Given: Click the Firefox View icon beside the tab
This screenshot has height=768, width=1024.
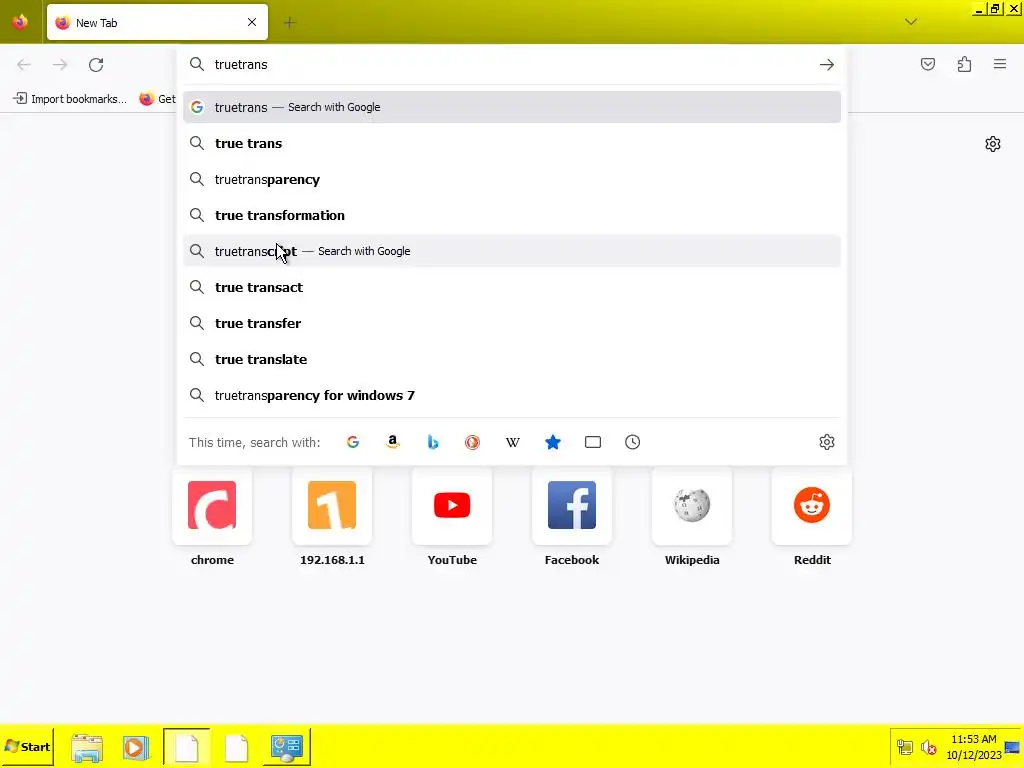Looking at the screenshot, I should [x=20, y=22].
